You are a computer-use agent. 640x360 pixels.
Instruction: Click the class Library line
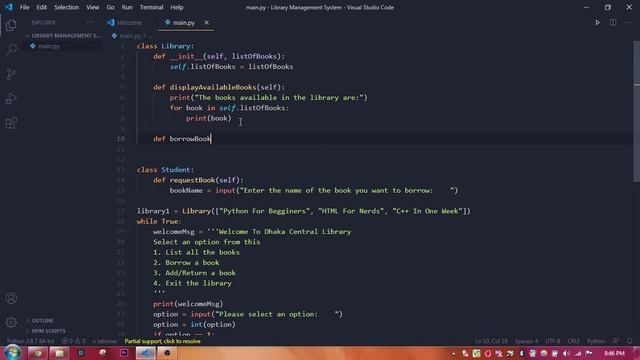click(166, 46)
